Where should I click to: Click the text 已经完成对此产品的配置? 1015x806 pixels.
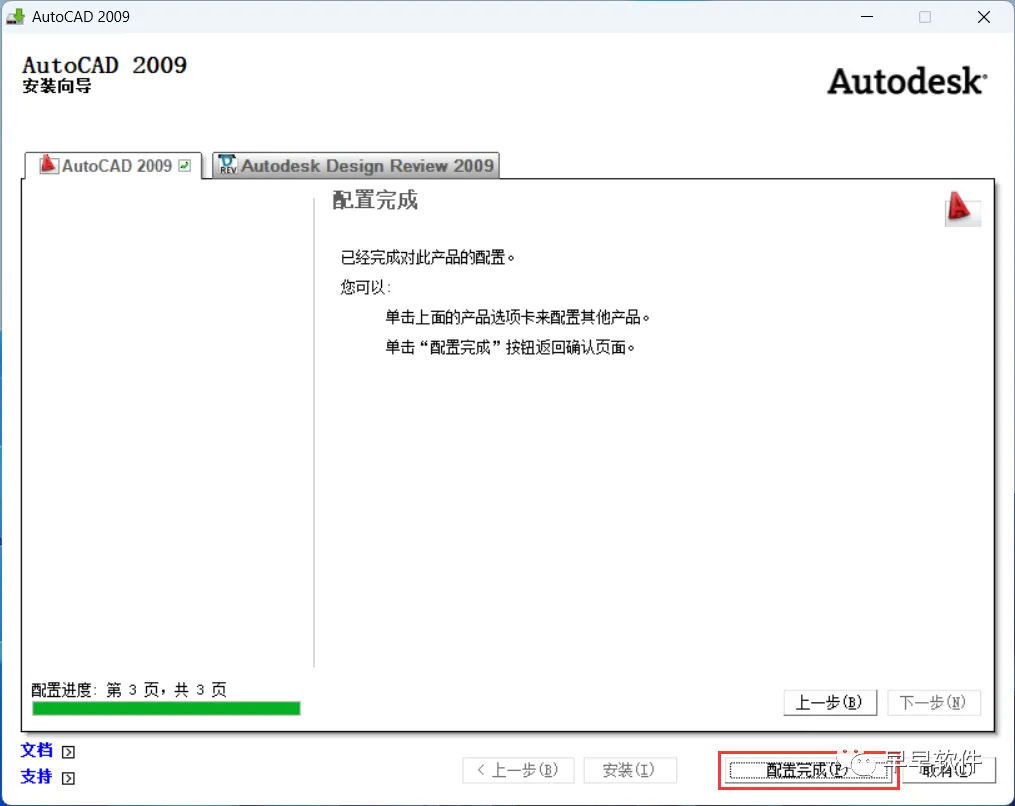(x=427, y=258)
